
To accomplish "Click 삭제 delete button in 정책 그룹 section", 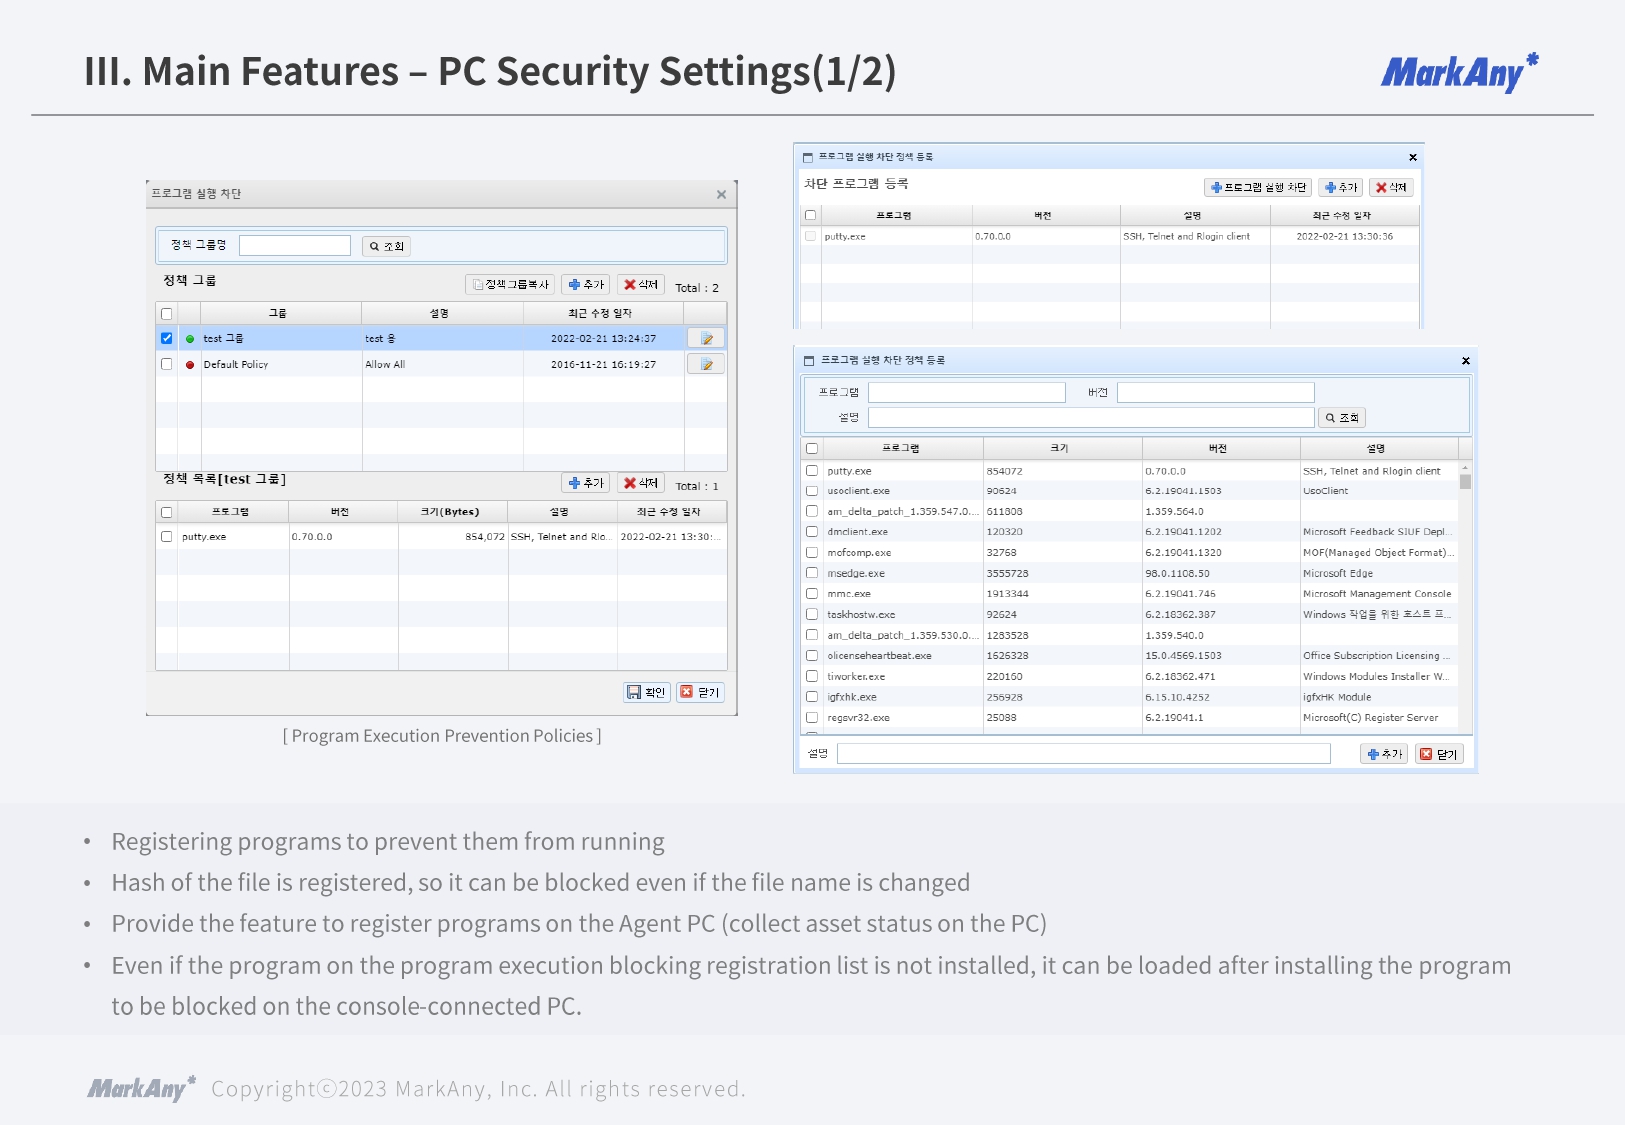I will click(641, 285).
